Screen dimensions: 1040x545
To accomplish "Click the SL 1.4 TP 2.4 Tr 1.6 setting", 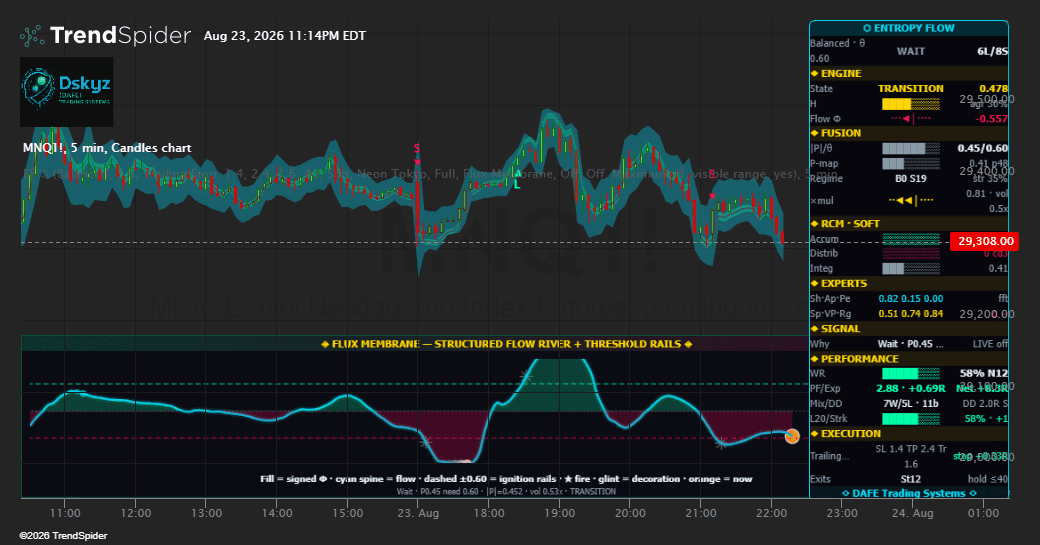I will [911, 456].
